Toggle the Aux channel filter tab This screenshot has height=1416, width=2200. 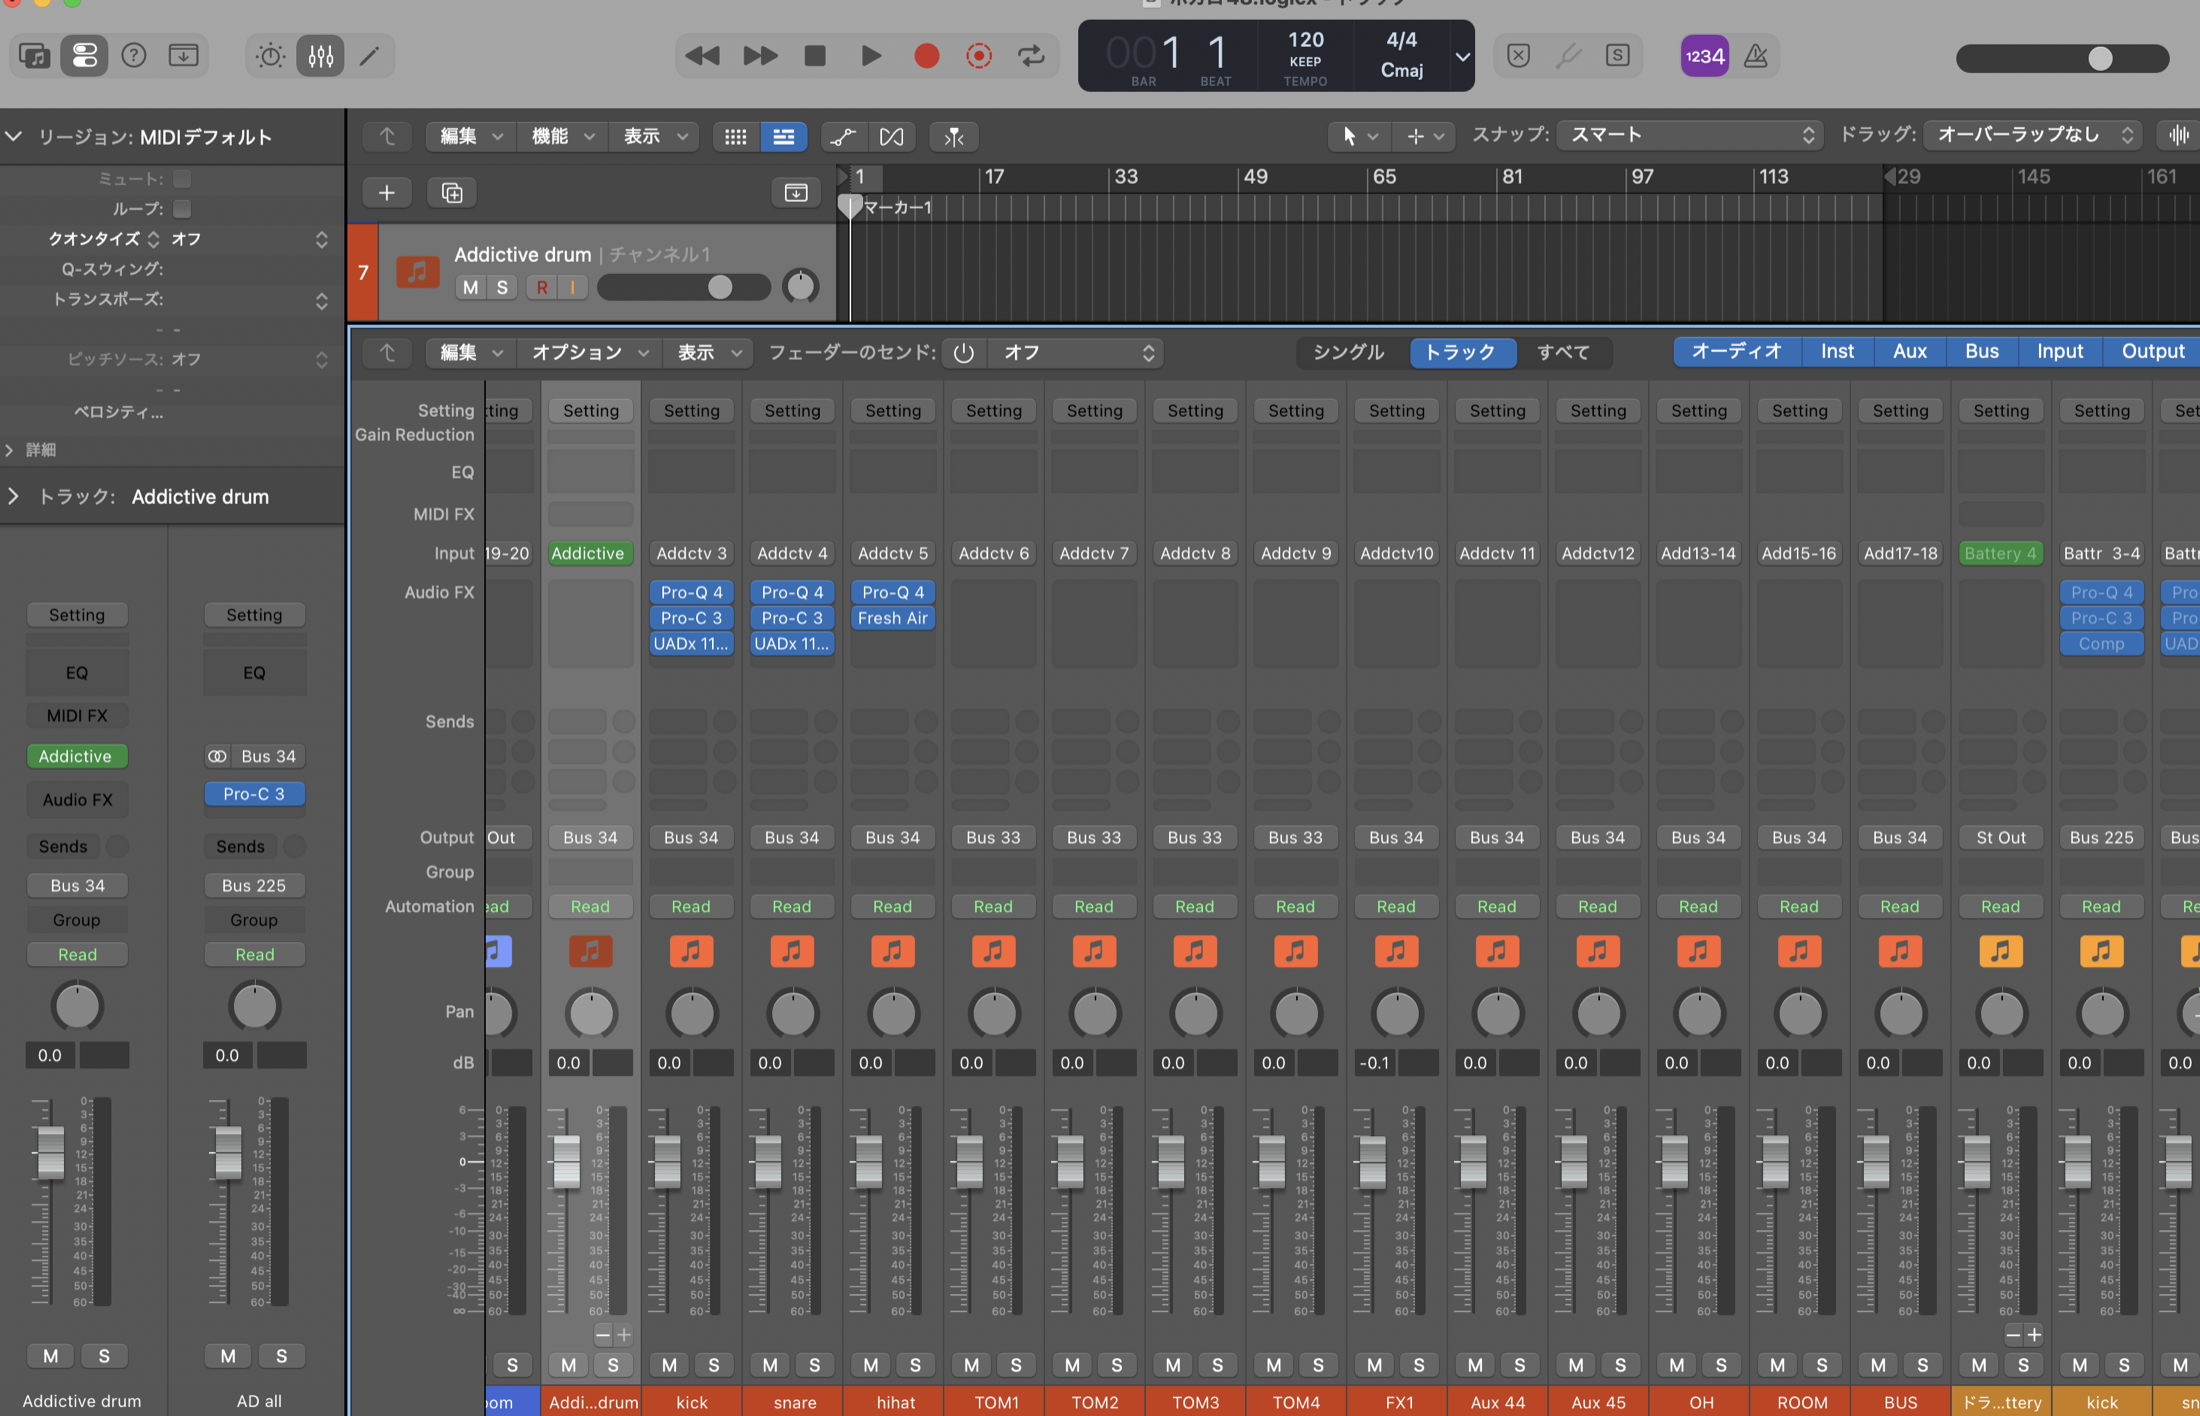pos(1909,351)
